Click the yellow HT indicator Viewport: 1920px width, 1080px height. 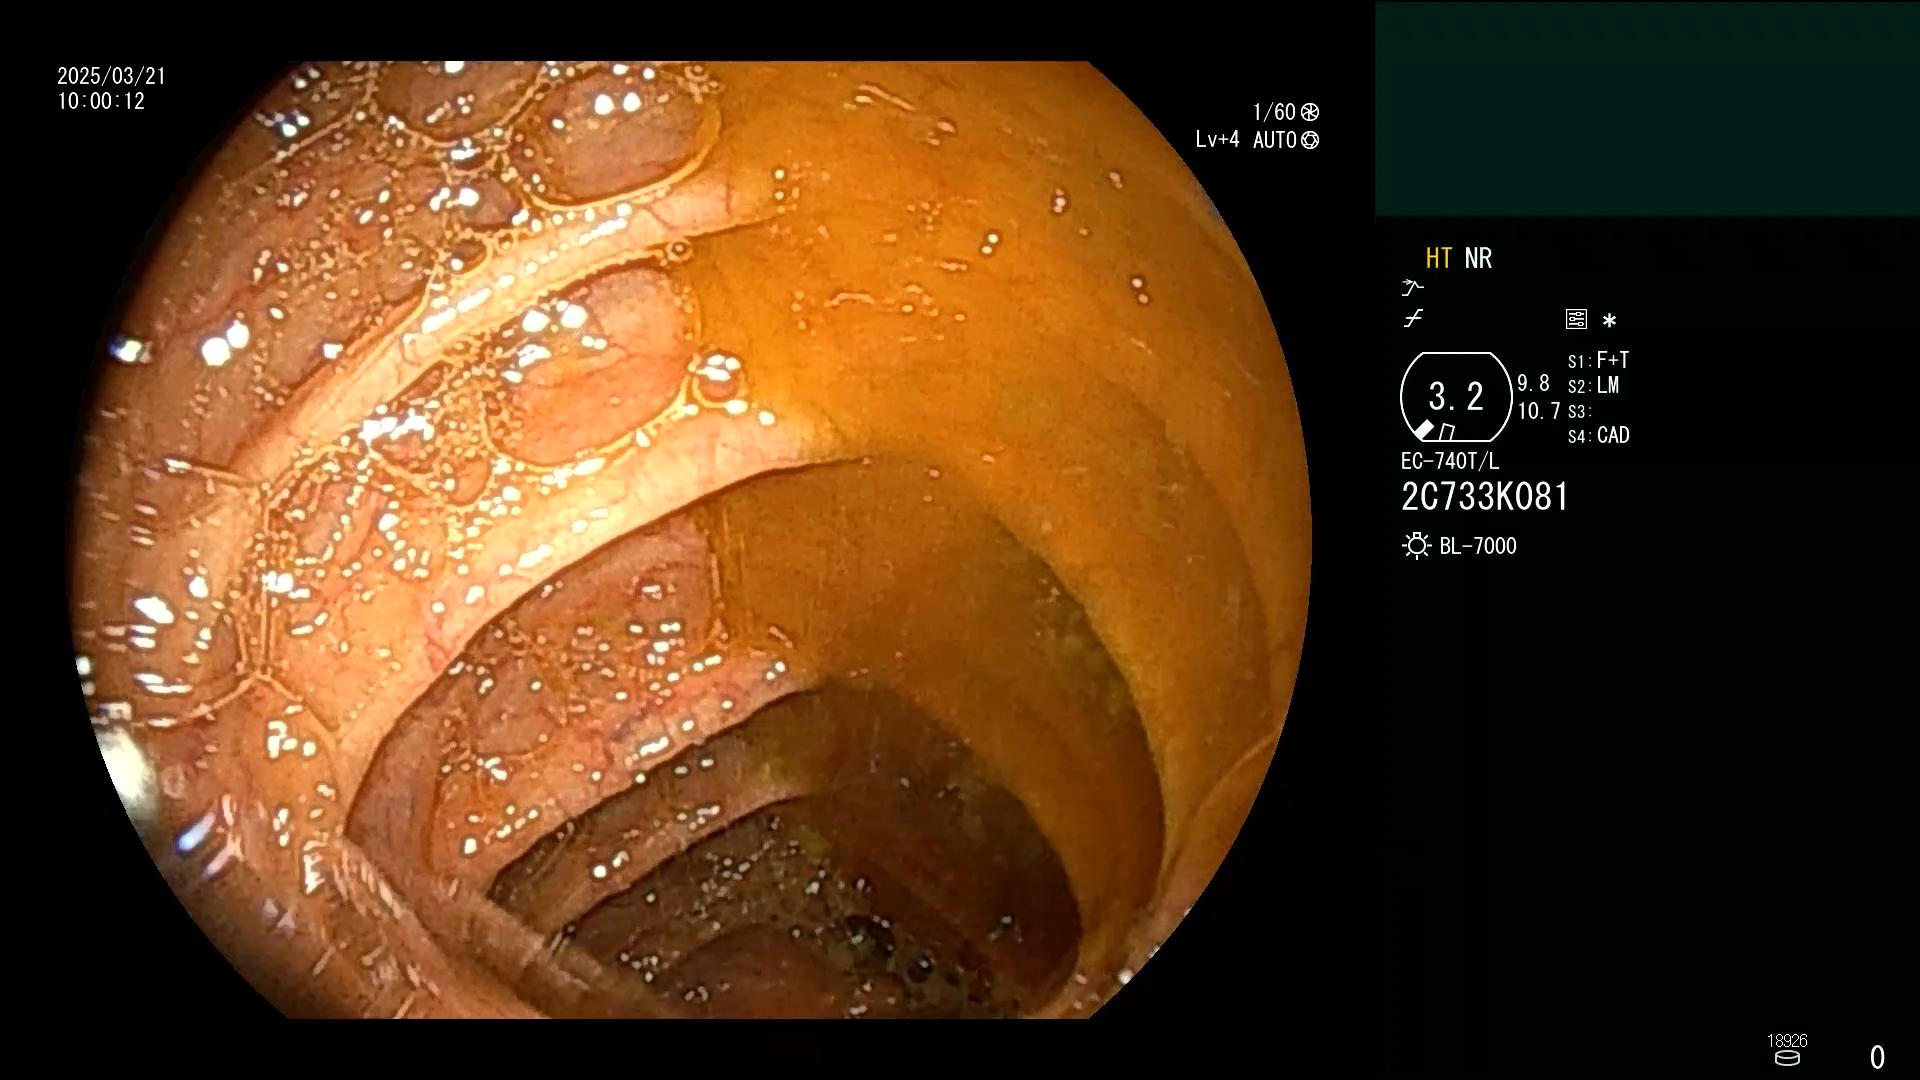click(x=1439, y=258)
